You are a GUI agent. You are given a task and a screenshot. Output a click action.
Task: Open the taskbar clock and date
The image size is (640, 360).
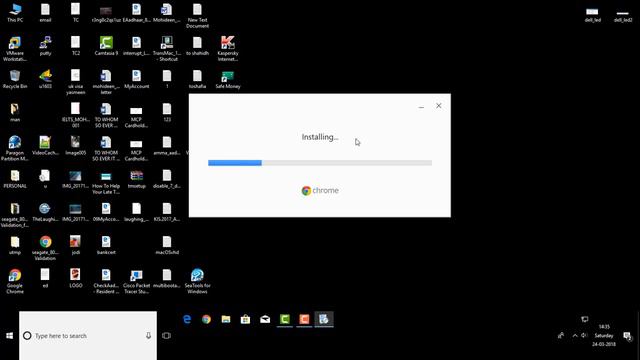click(x=604, y=336)
